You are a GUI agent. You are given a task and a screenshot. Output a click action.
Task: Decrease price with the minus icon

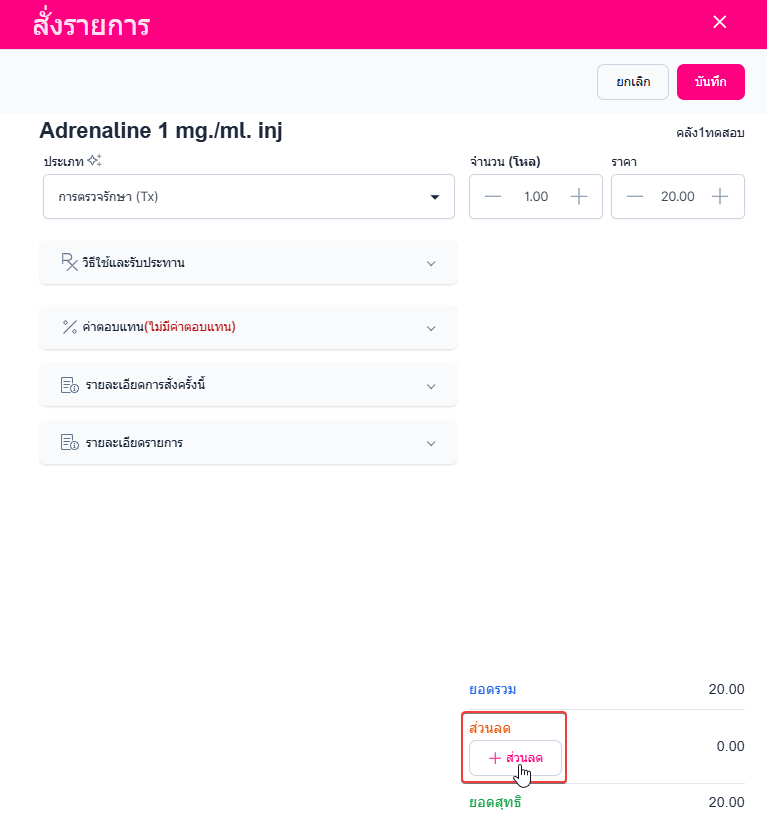[635, 196]
